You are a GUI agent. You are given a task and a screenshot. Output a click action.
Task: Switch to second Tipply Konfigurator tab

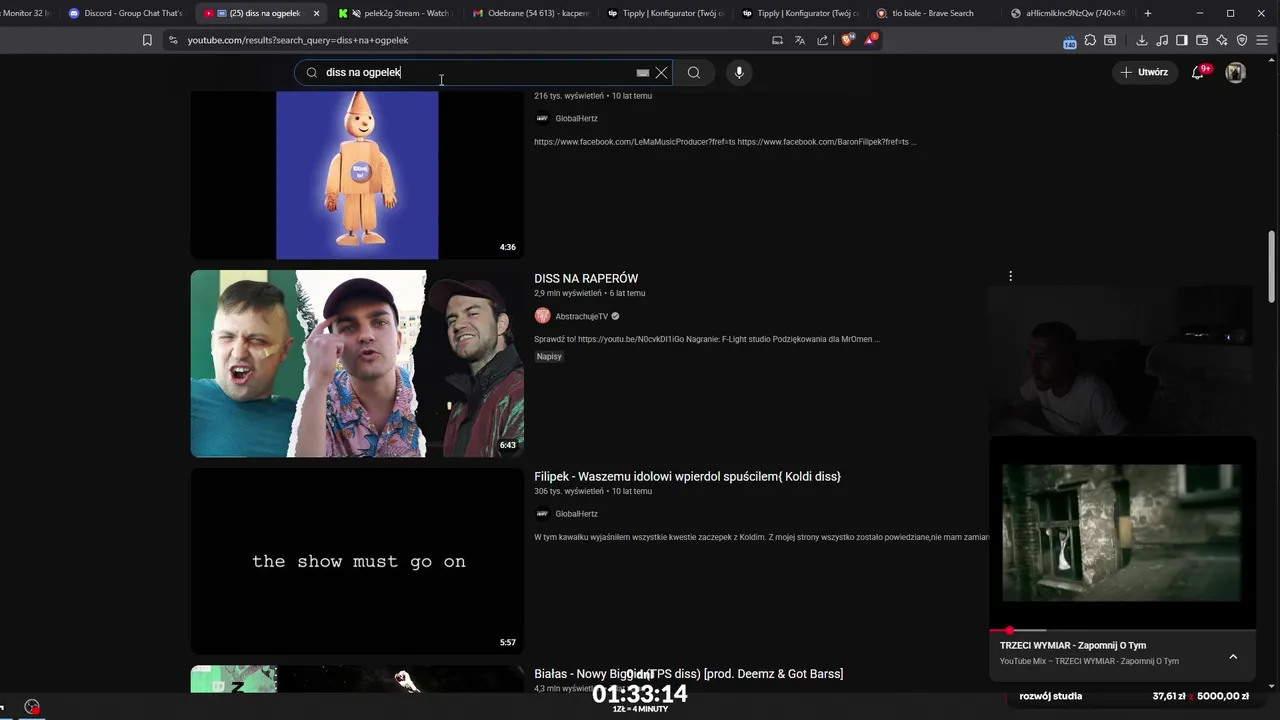tap(799, 13)
